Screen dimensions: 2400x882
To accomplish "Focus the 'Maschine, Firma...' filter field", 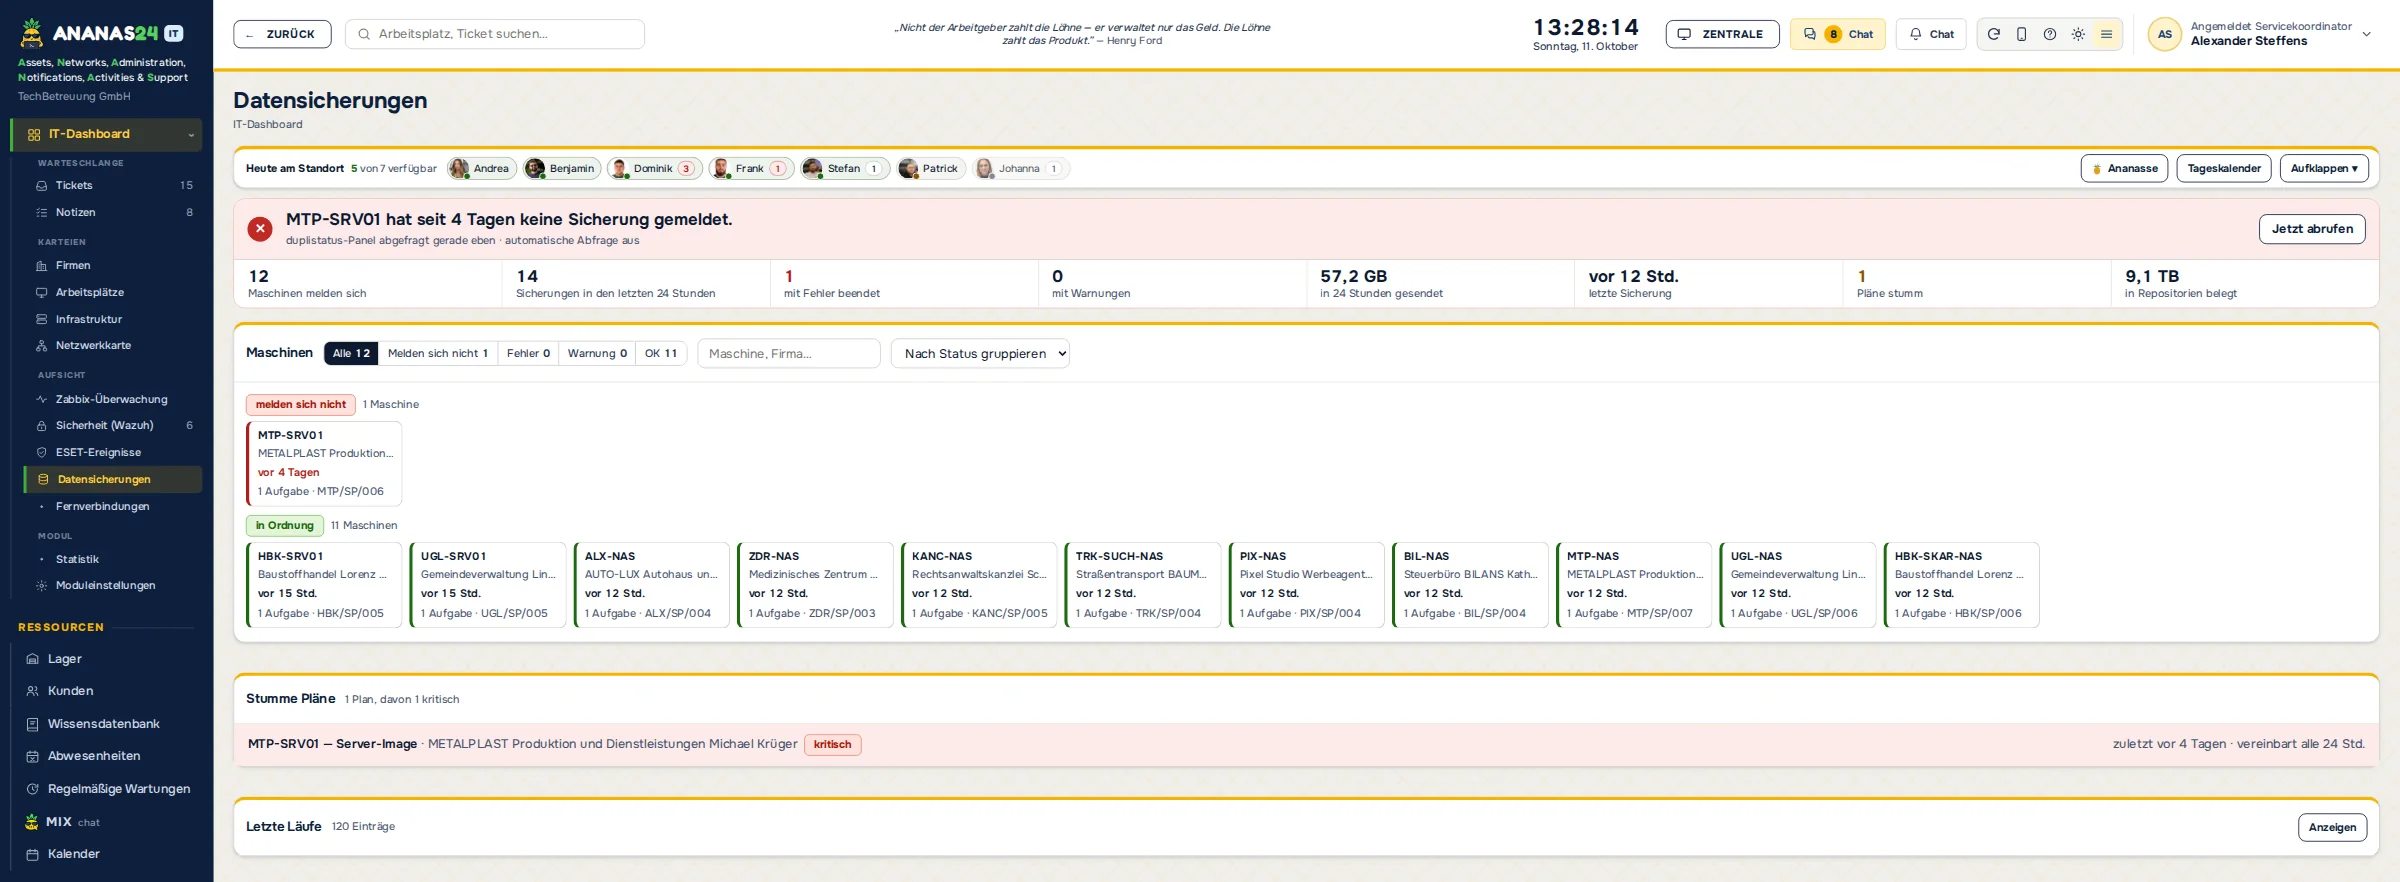I will (x=789, y=354).
